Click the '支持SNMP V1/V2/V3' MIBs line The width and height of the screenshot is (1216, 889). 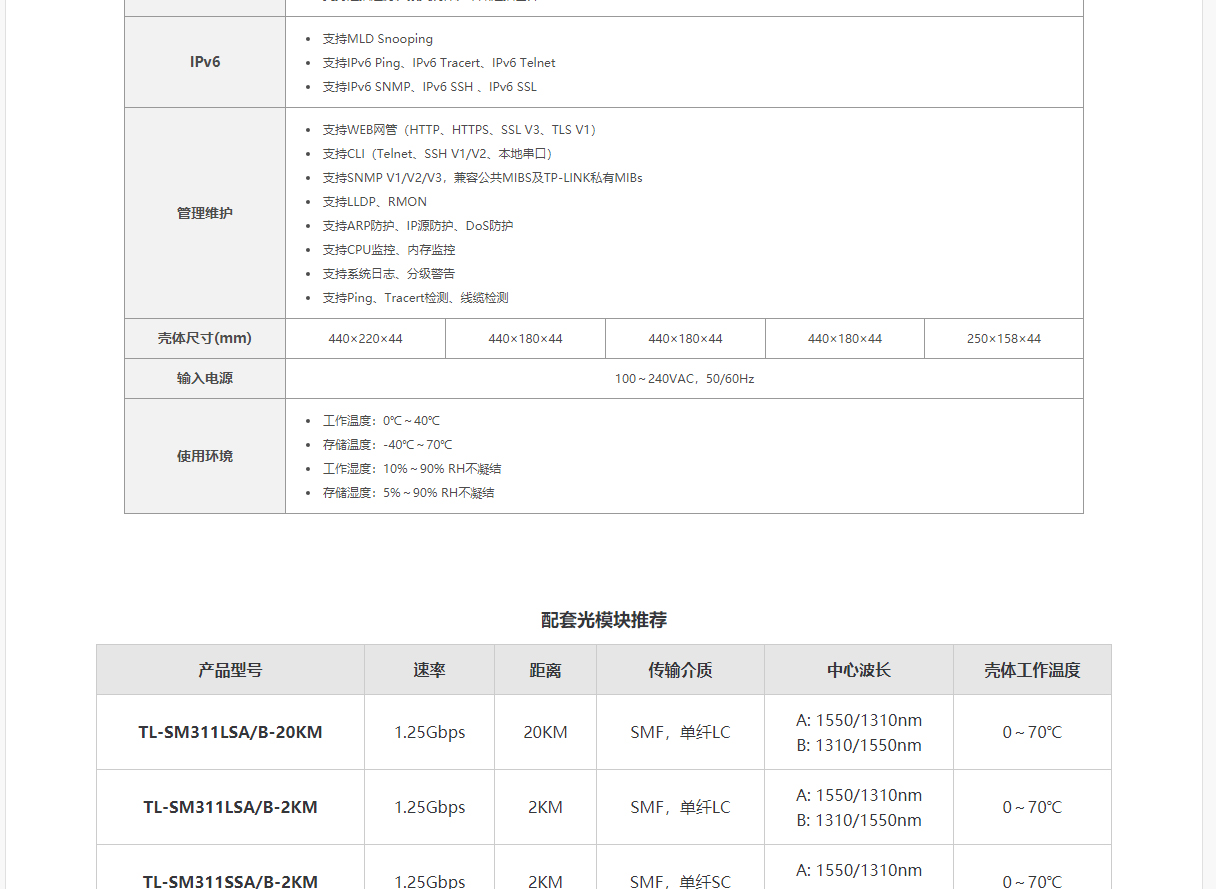click(482, 178)
